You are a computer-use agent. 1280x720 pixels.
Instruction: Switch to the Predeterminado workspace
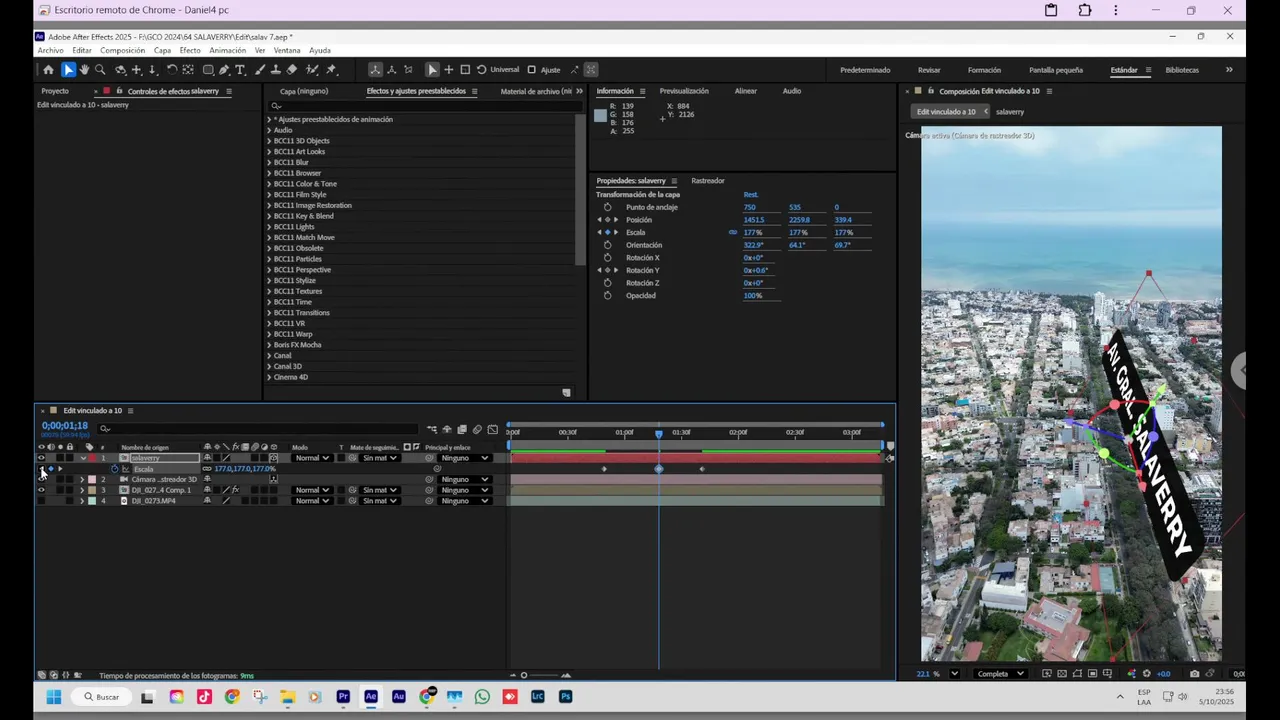865,70
